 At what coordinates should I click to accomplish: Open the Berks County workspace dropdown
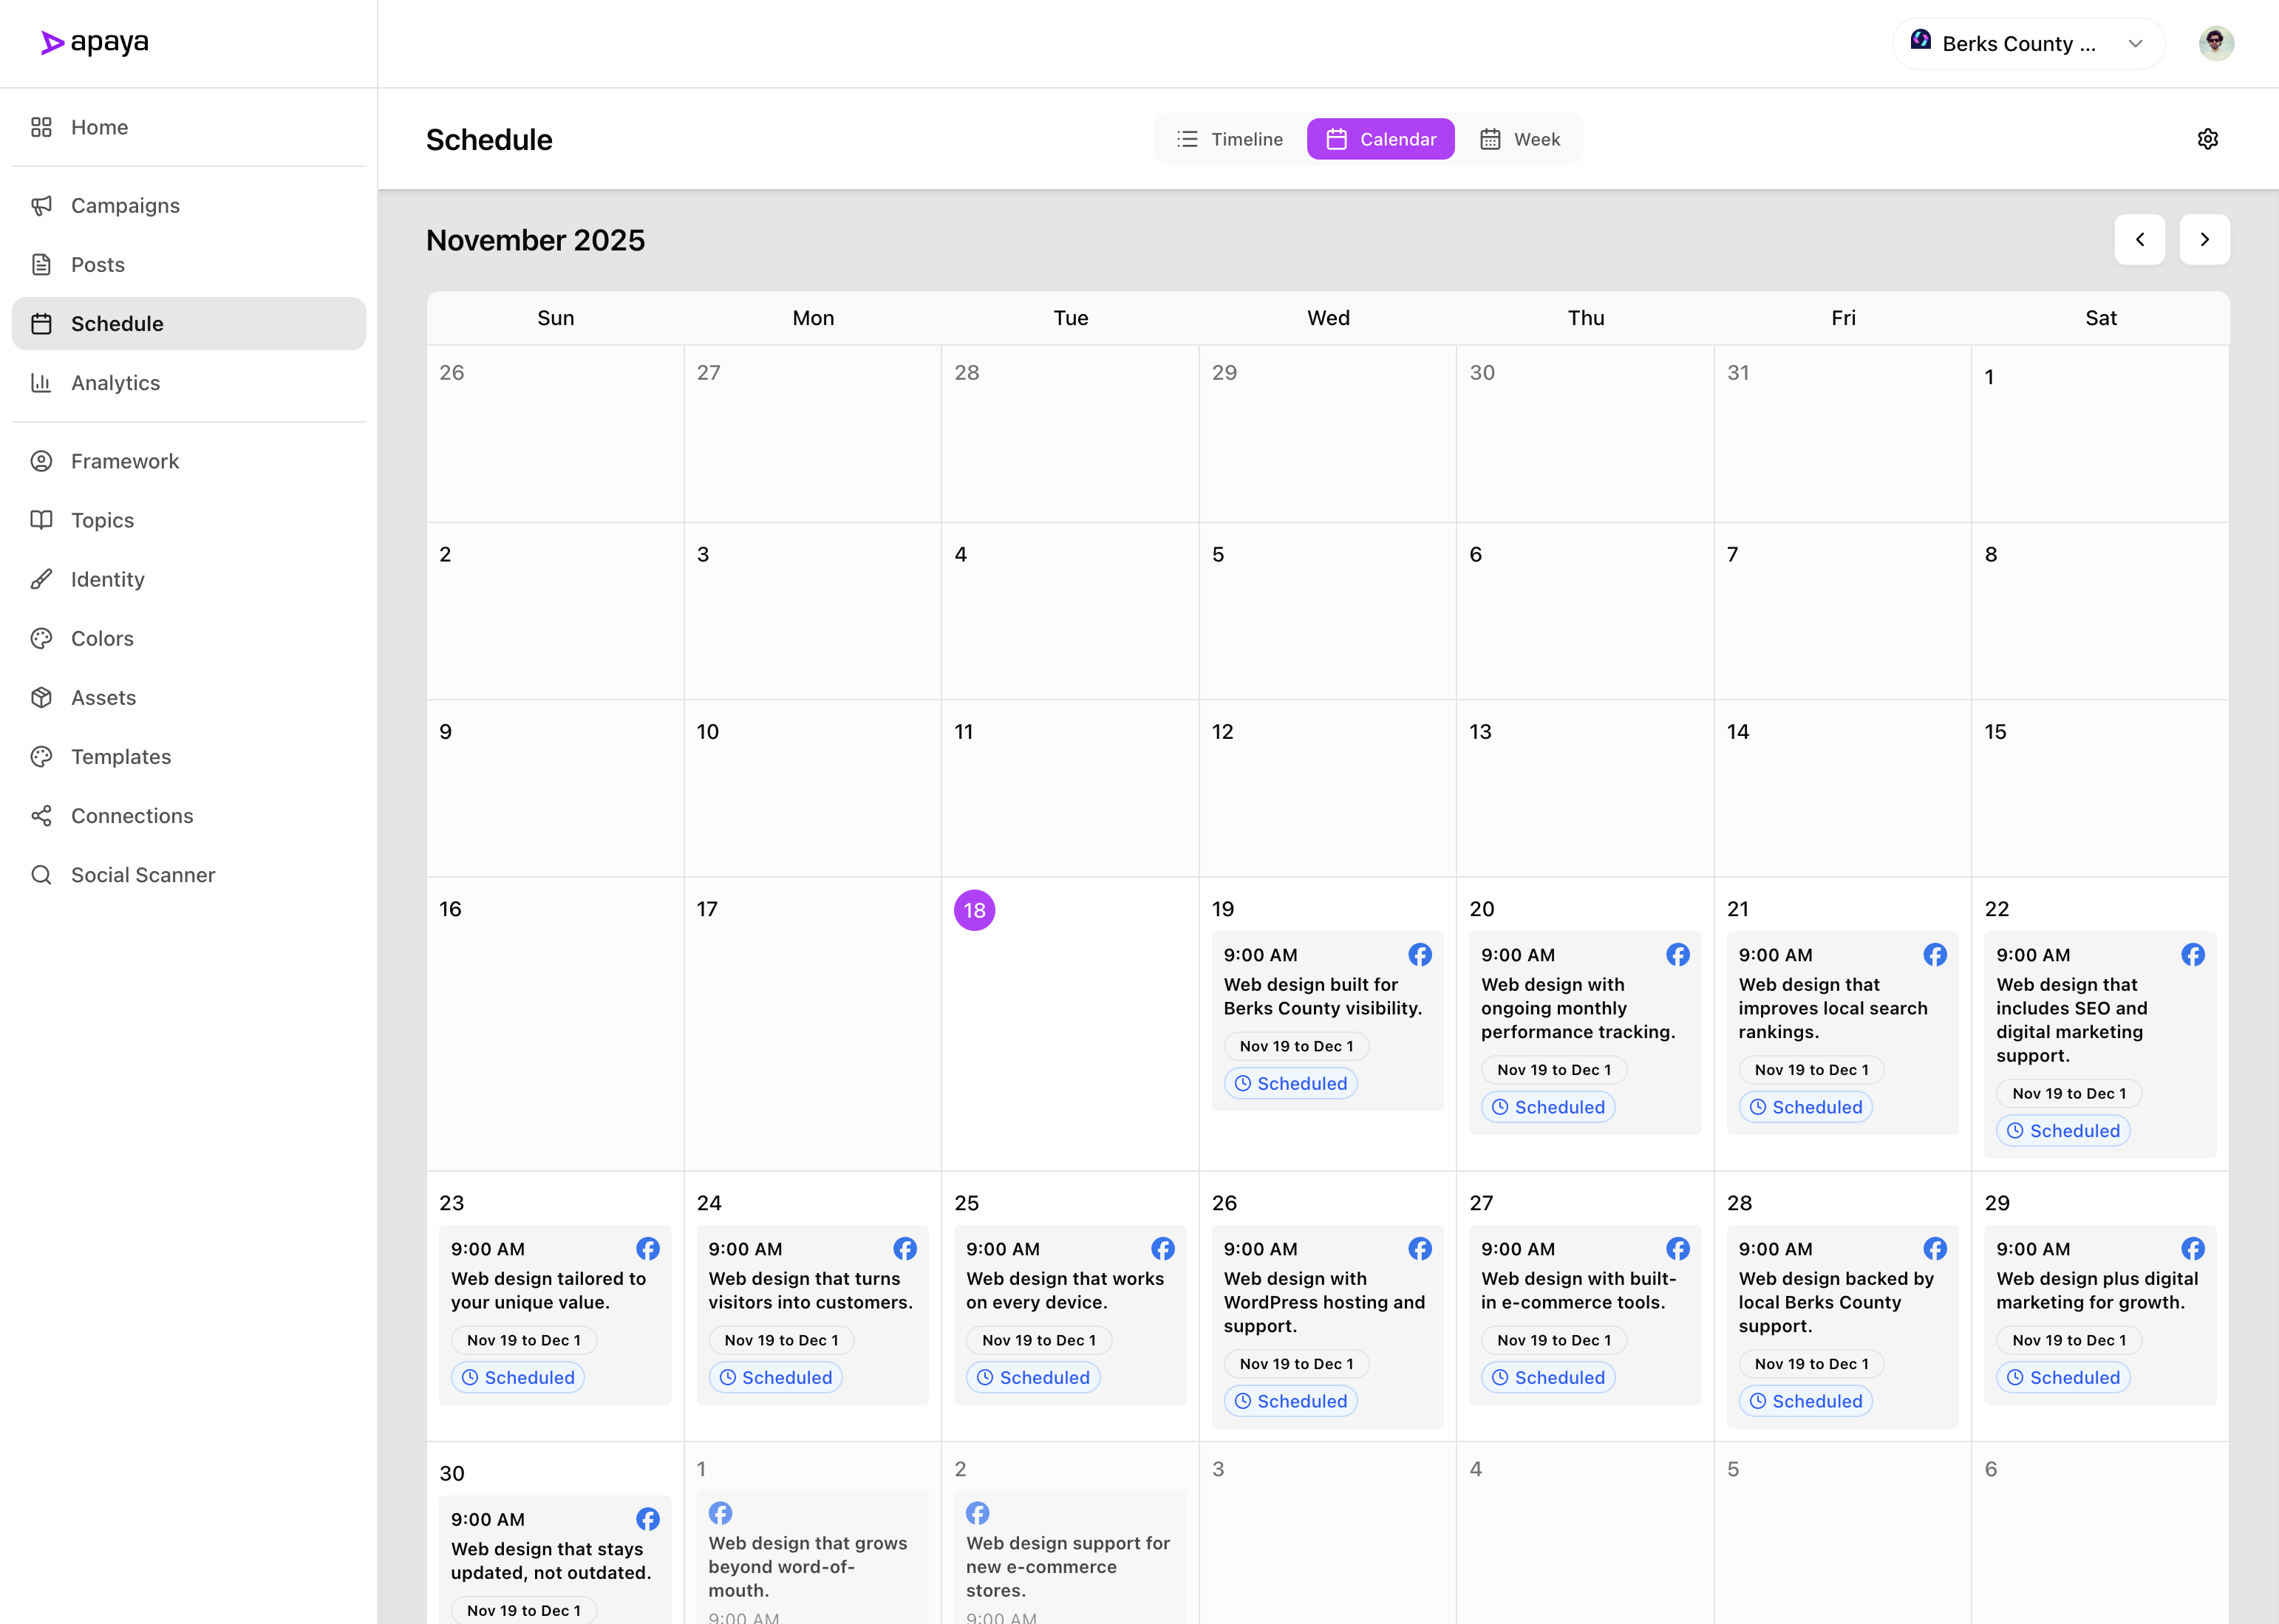(2027, 43)
